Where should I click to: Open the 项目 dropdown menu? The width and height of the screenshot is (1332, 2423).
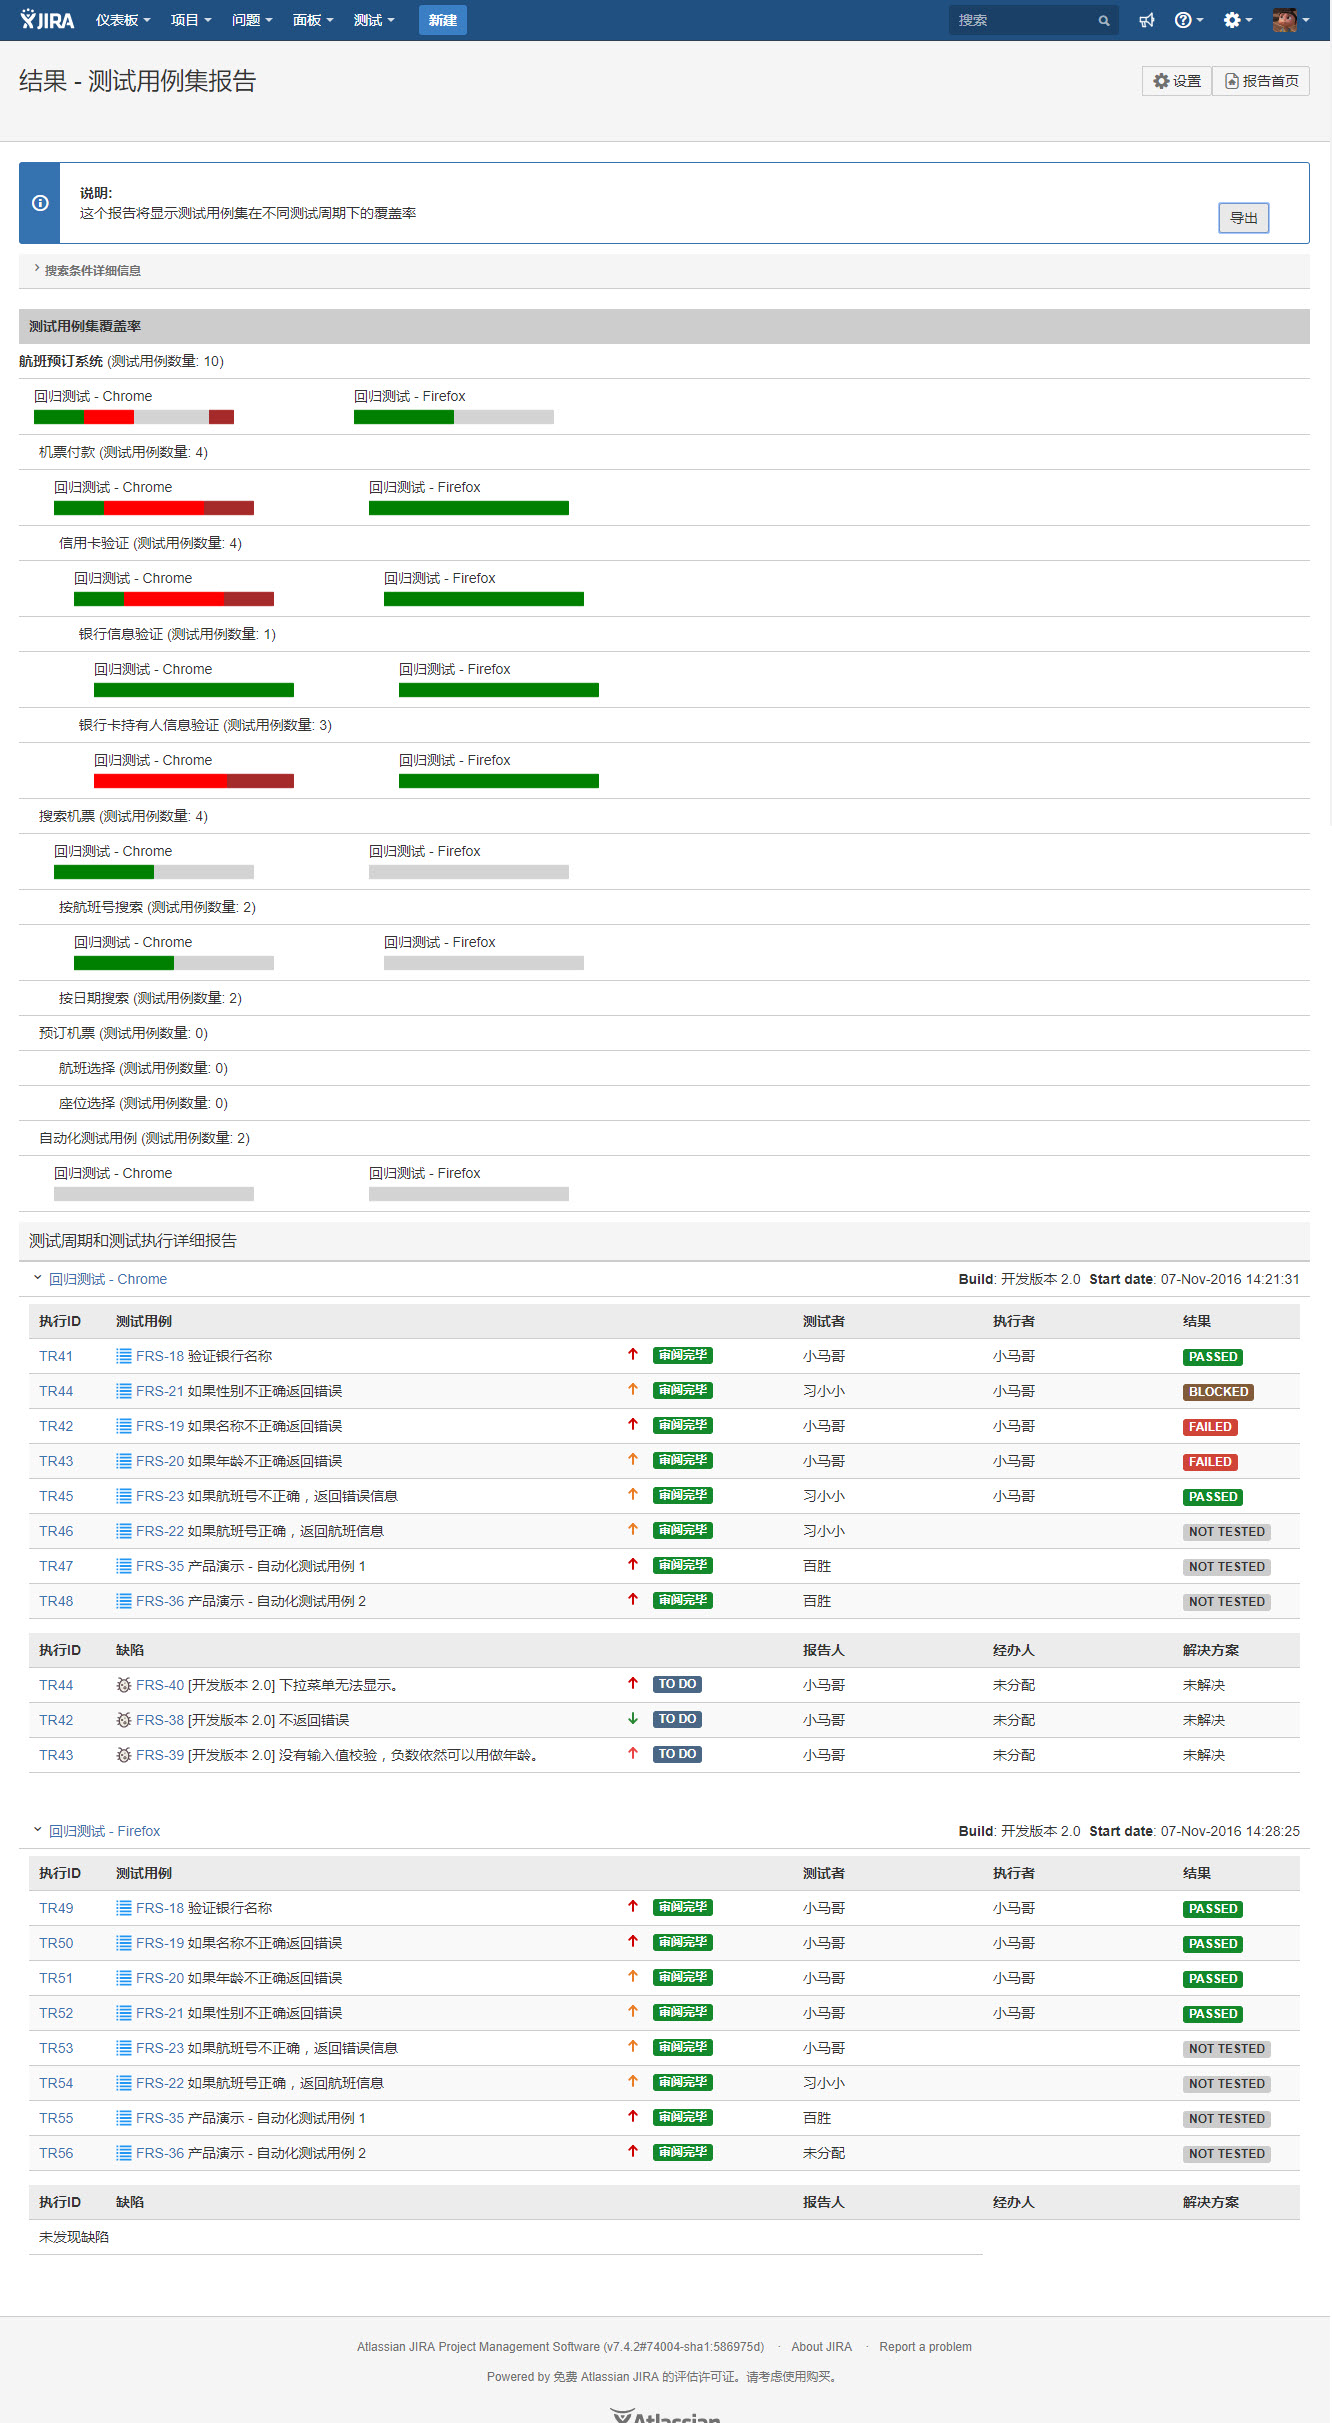tap(191, 20)
